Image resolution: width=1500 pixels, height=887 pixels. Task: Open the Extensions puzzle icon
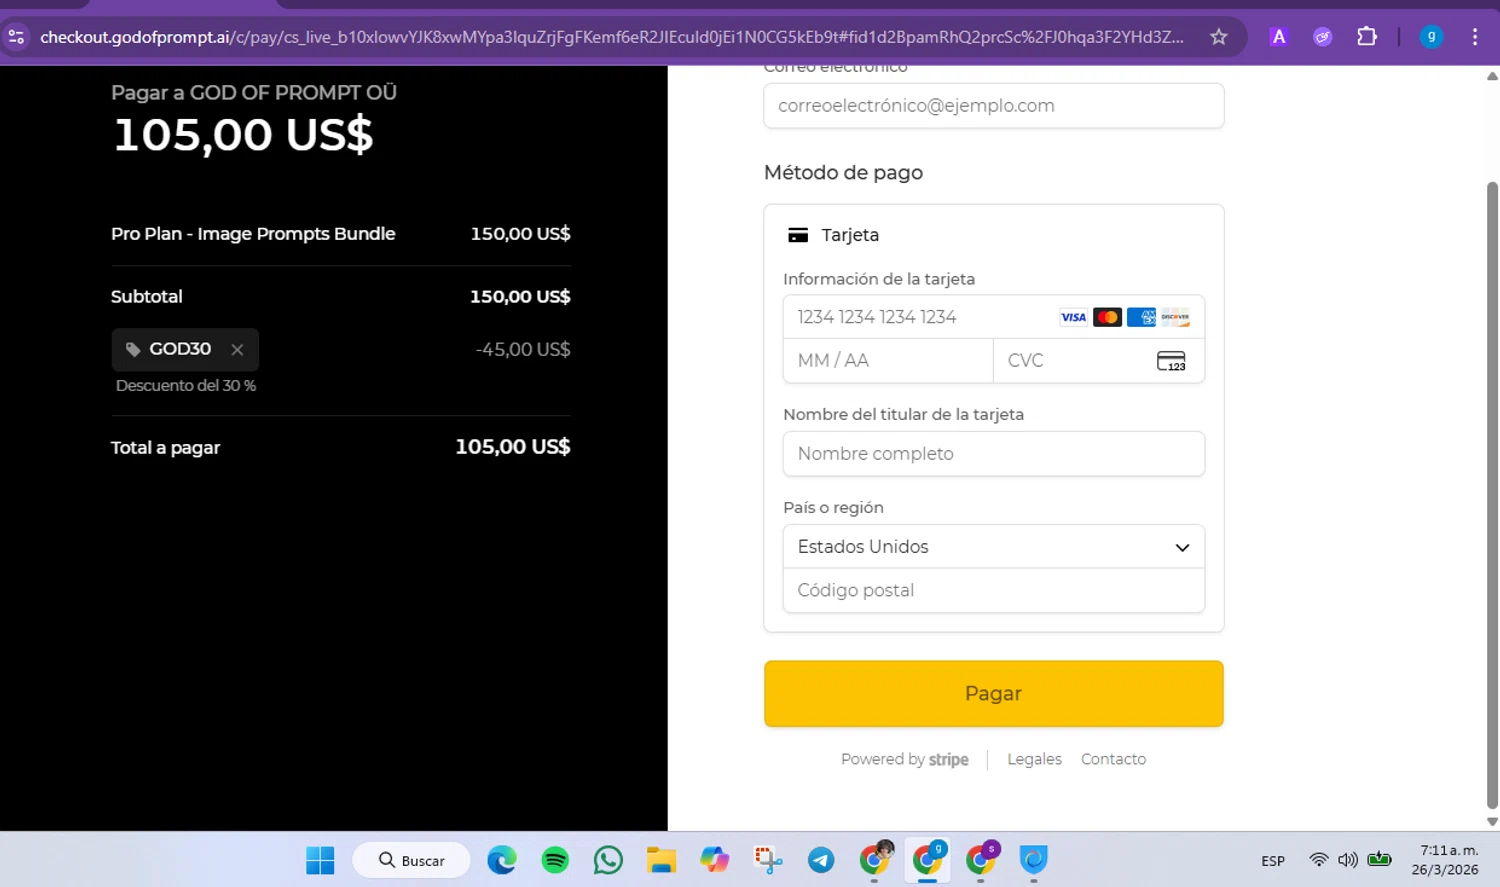1367,37
